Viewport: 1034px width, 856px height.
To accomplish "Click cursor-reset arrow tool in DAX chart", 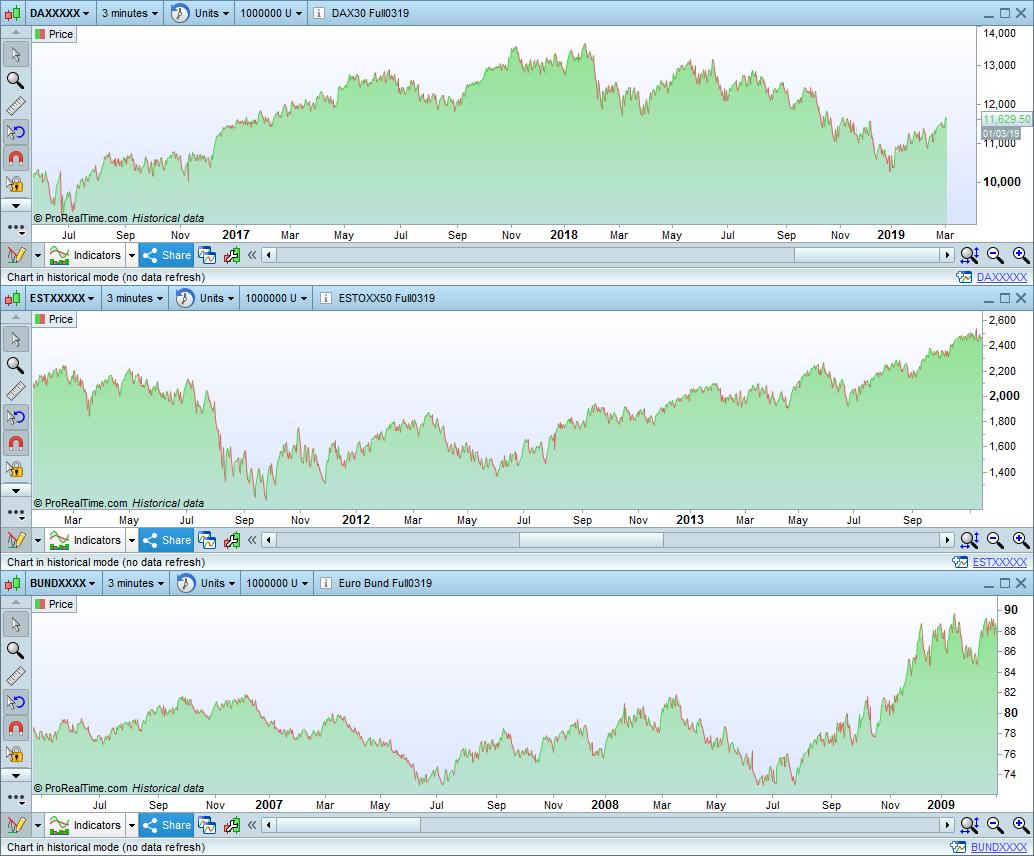I will click(16, 132).
